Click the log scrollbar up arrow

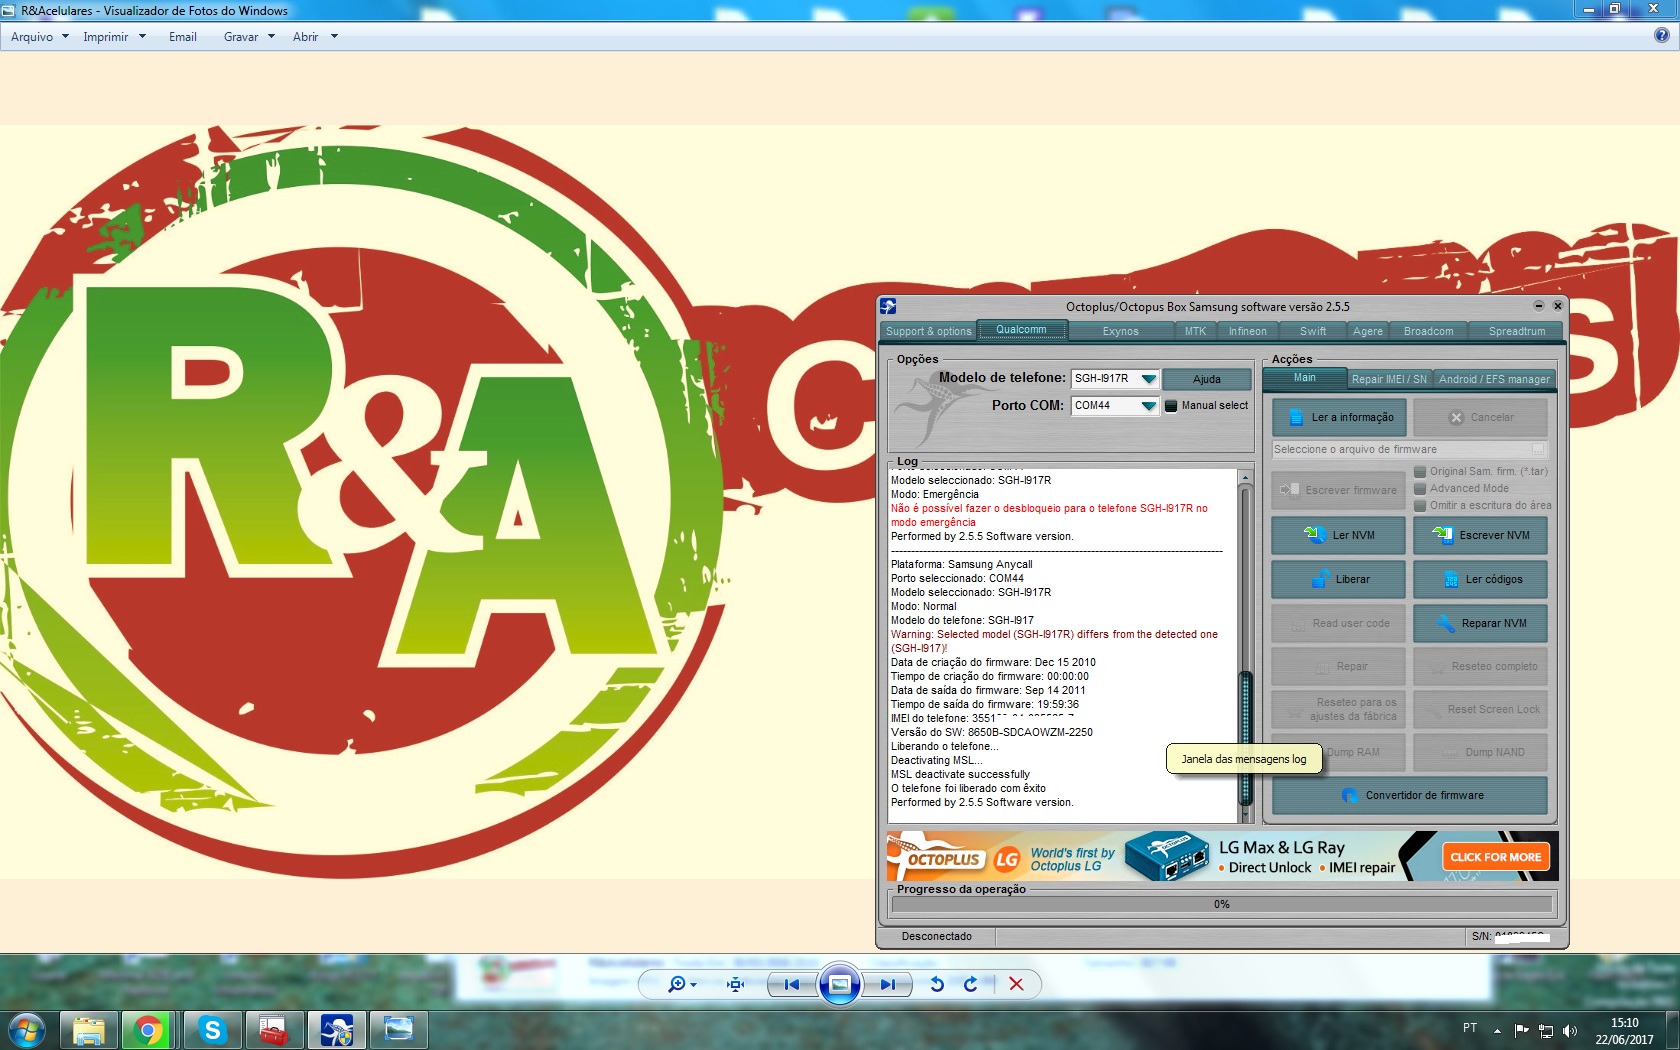point(1245,477)
